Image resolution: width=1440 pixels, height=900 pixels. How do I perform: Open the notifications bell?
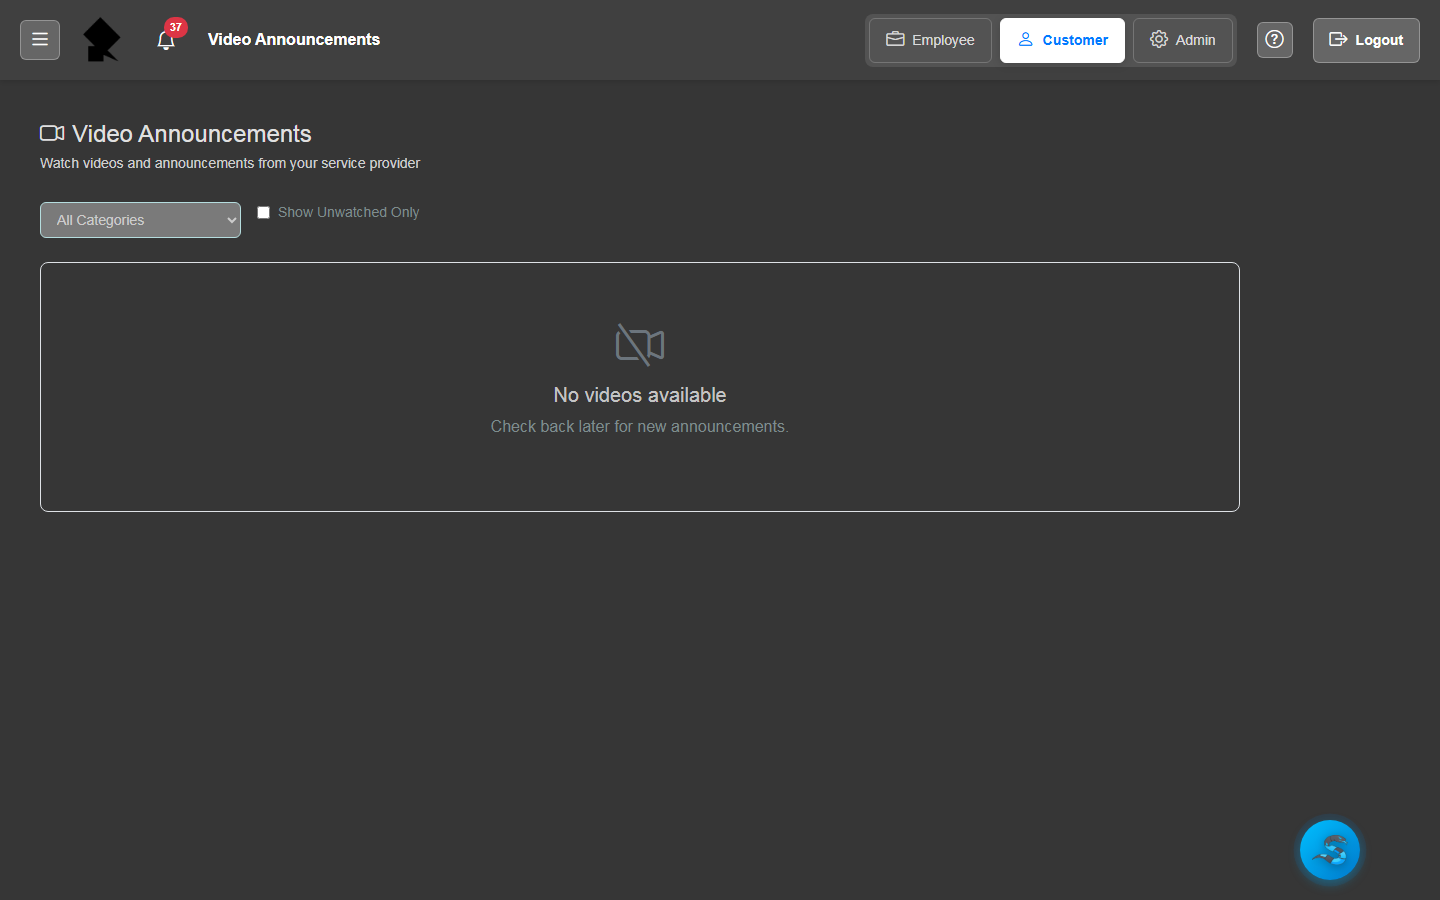166,41
